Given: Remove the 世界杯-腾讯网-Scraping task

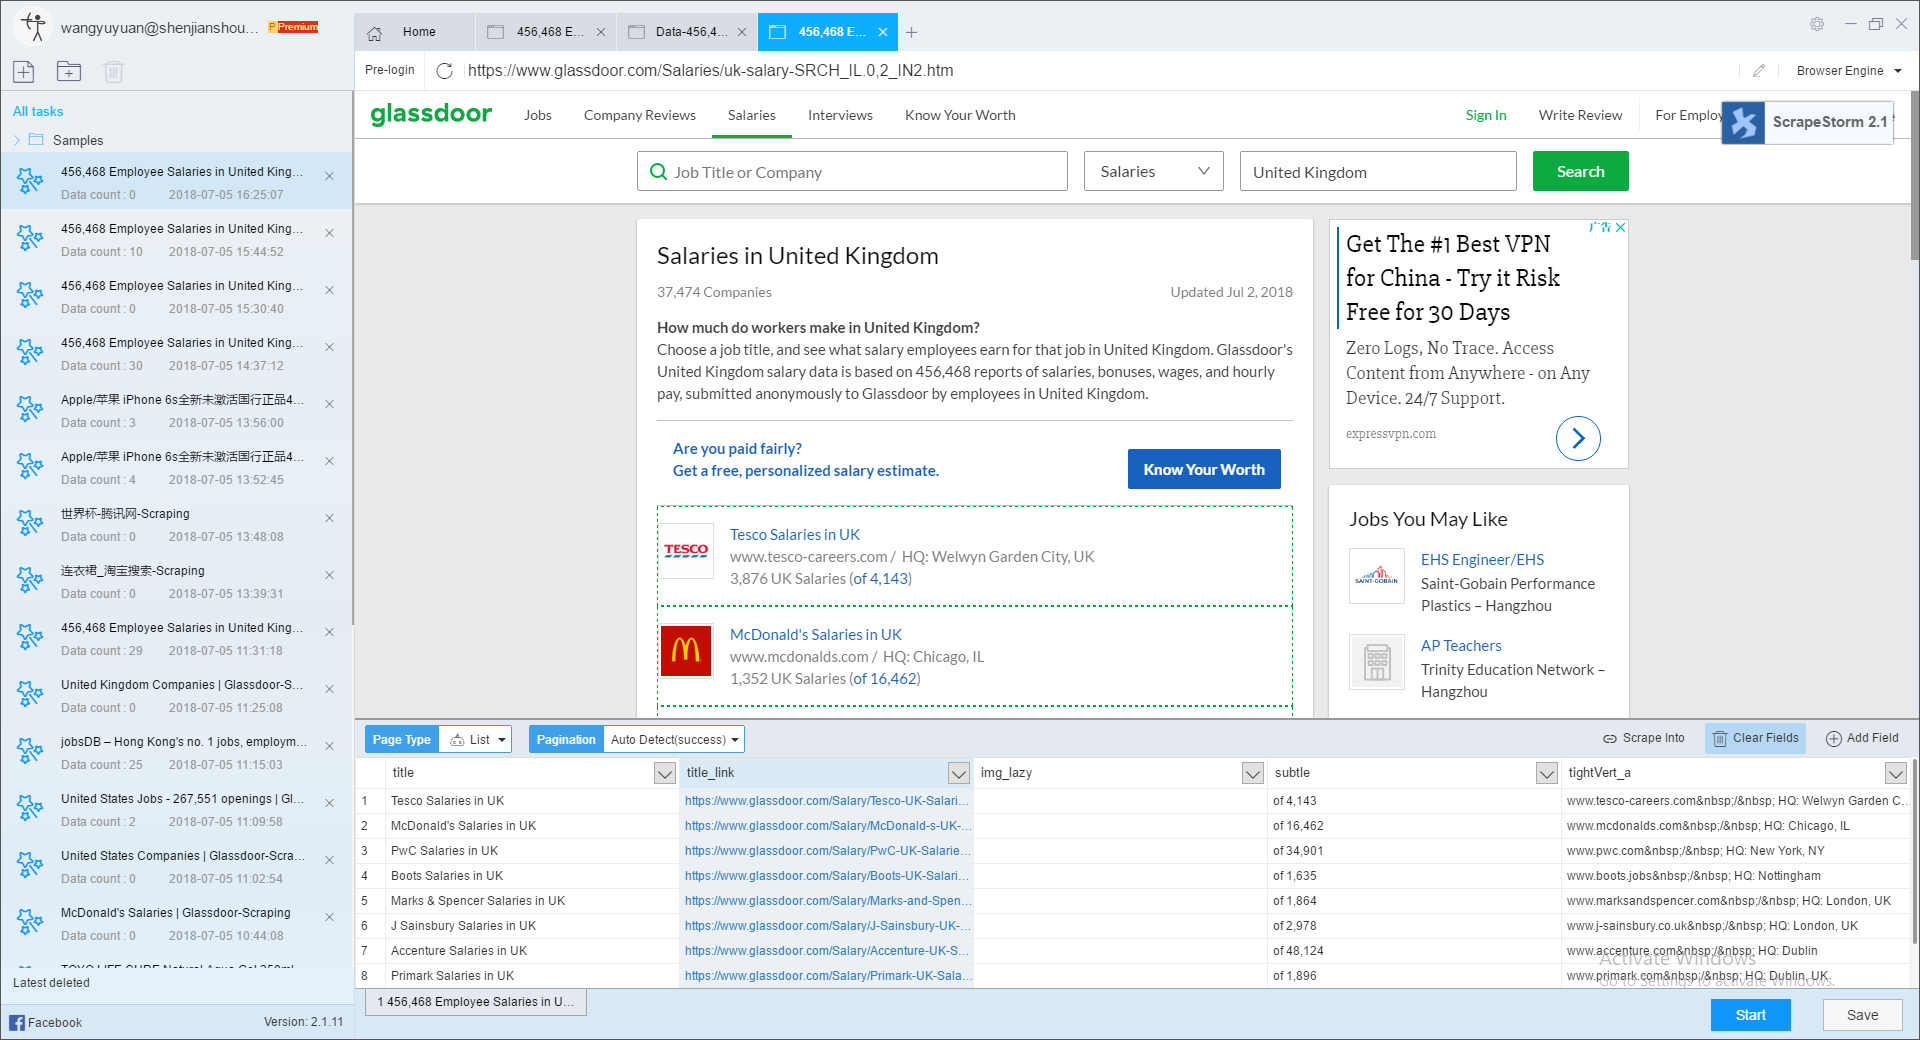Looking at the screenshot, I should coord(329,518).
